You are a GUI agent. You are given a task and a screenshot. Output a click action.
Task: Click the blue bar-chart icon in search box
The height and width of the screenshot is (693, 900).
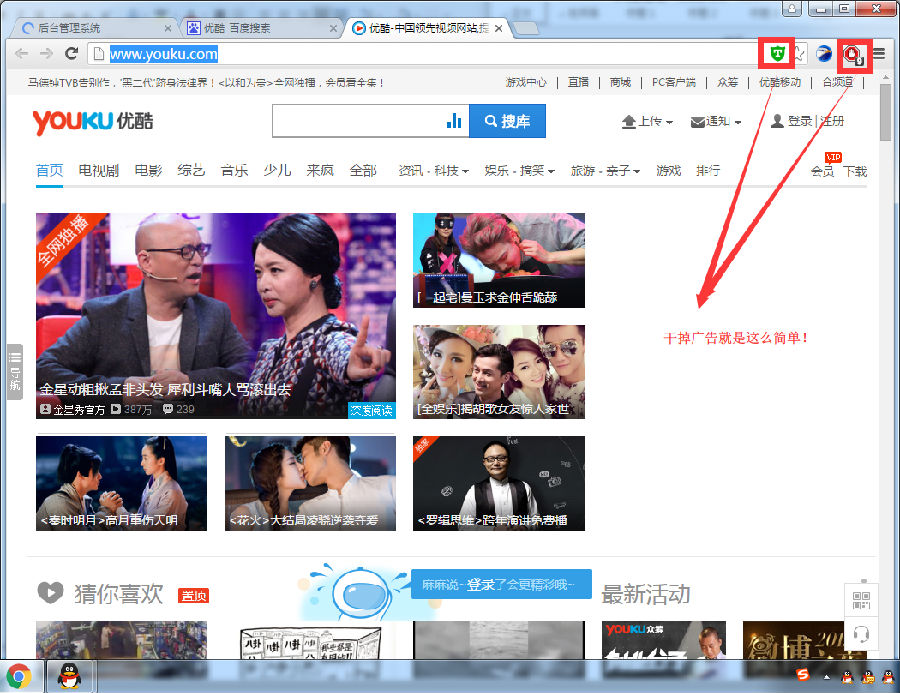(454, 121)
